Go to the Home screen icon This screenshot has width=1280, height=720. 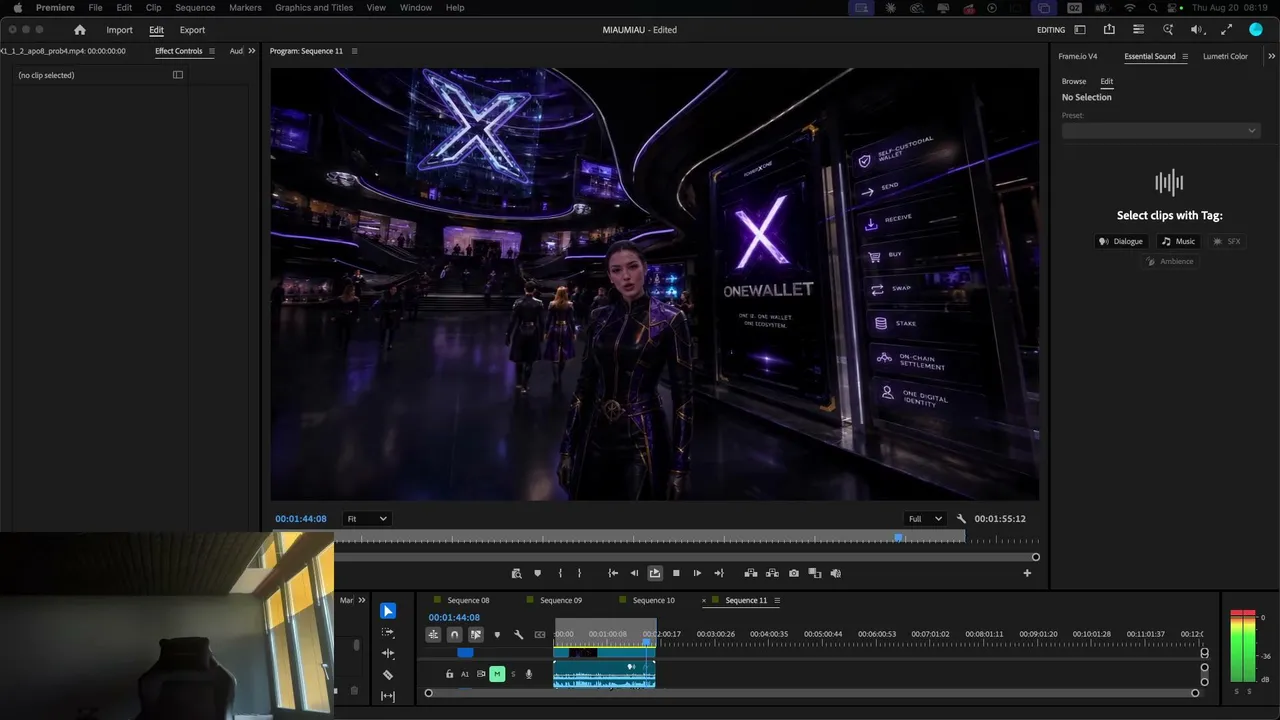[80, 30]
